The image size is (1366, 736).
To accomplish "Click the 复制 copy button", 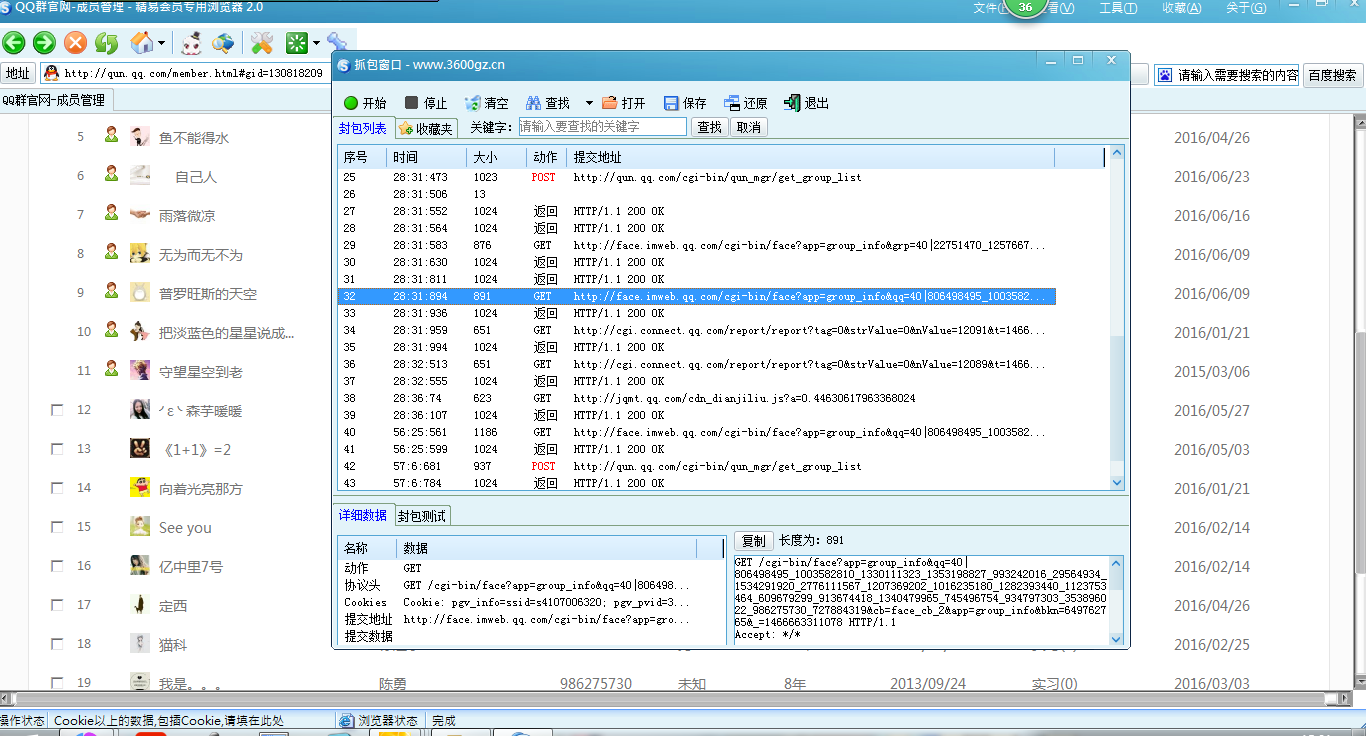I will [x=754, y=541].
